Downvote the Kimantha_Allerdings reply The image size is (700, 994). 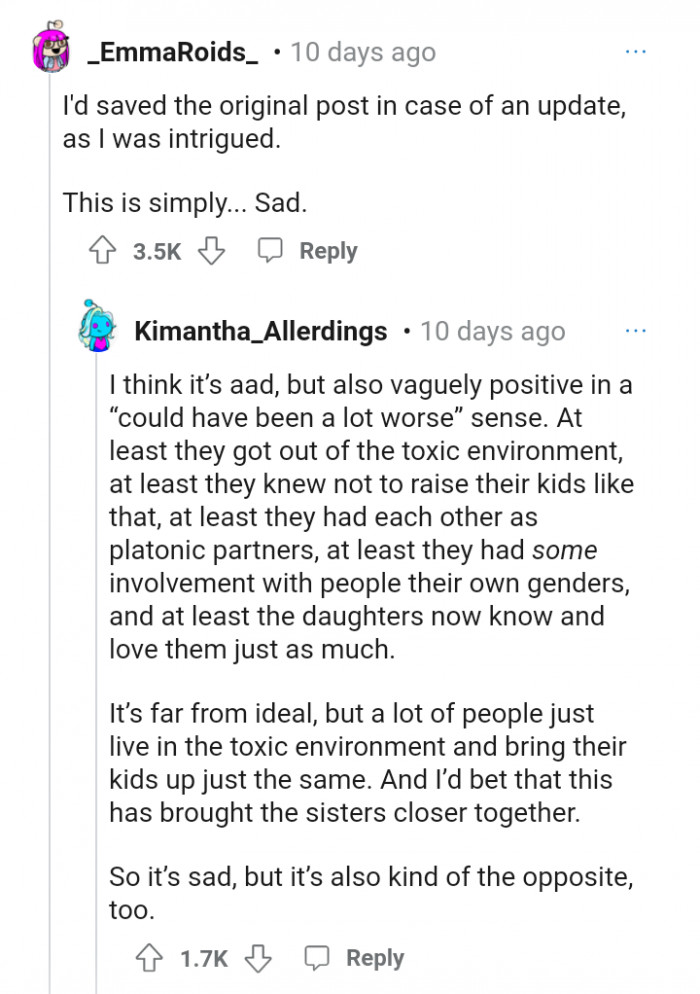tap(258, 958)
